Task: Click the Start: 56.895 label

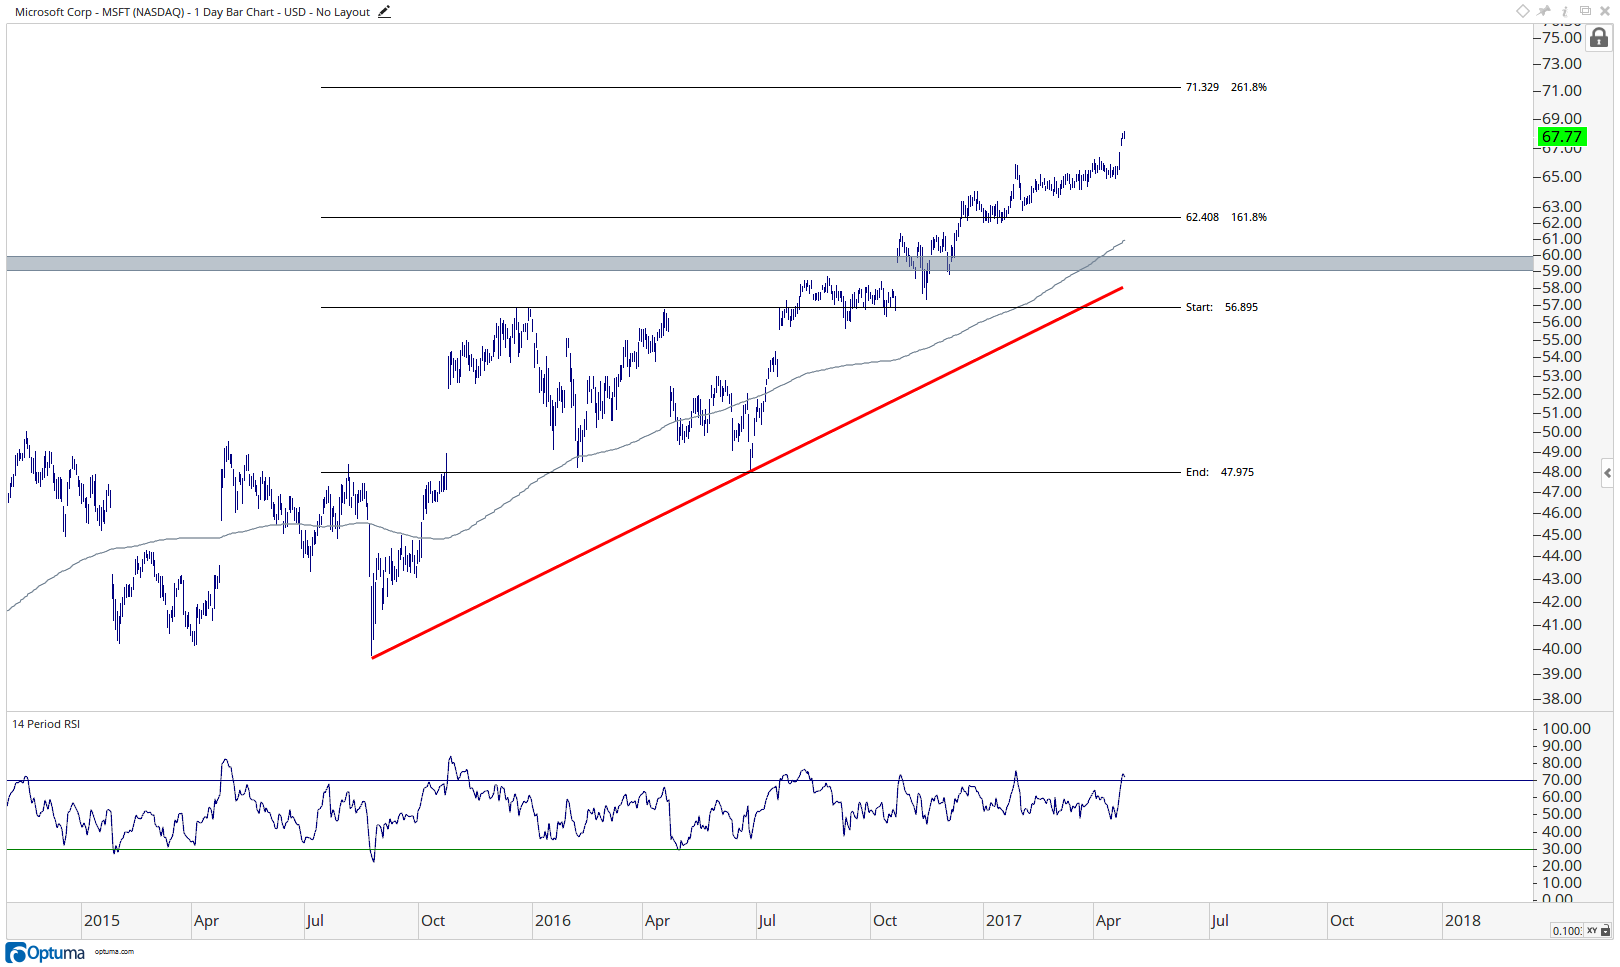Action: (1222, 307)
